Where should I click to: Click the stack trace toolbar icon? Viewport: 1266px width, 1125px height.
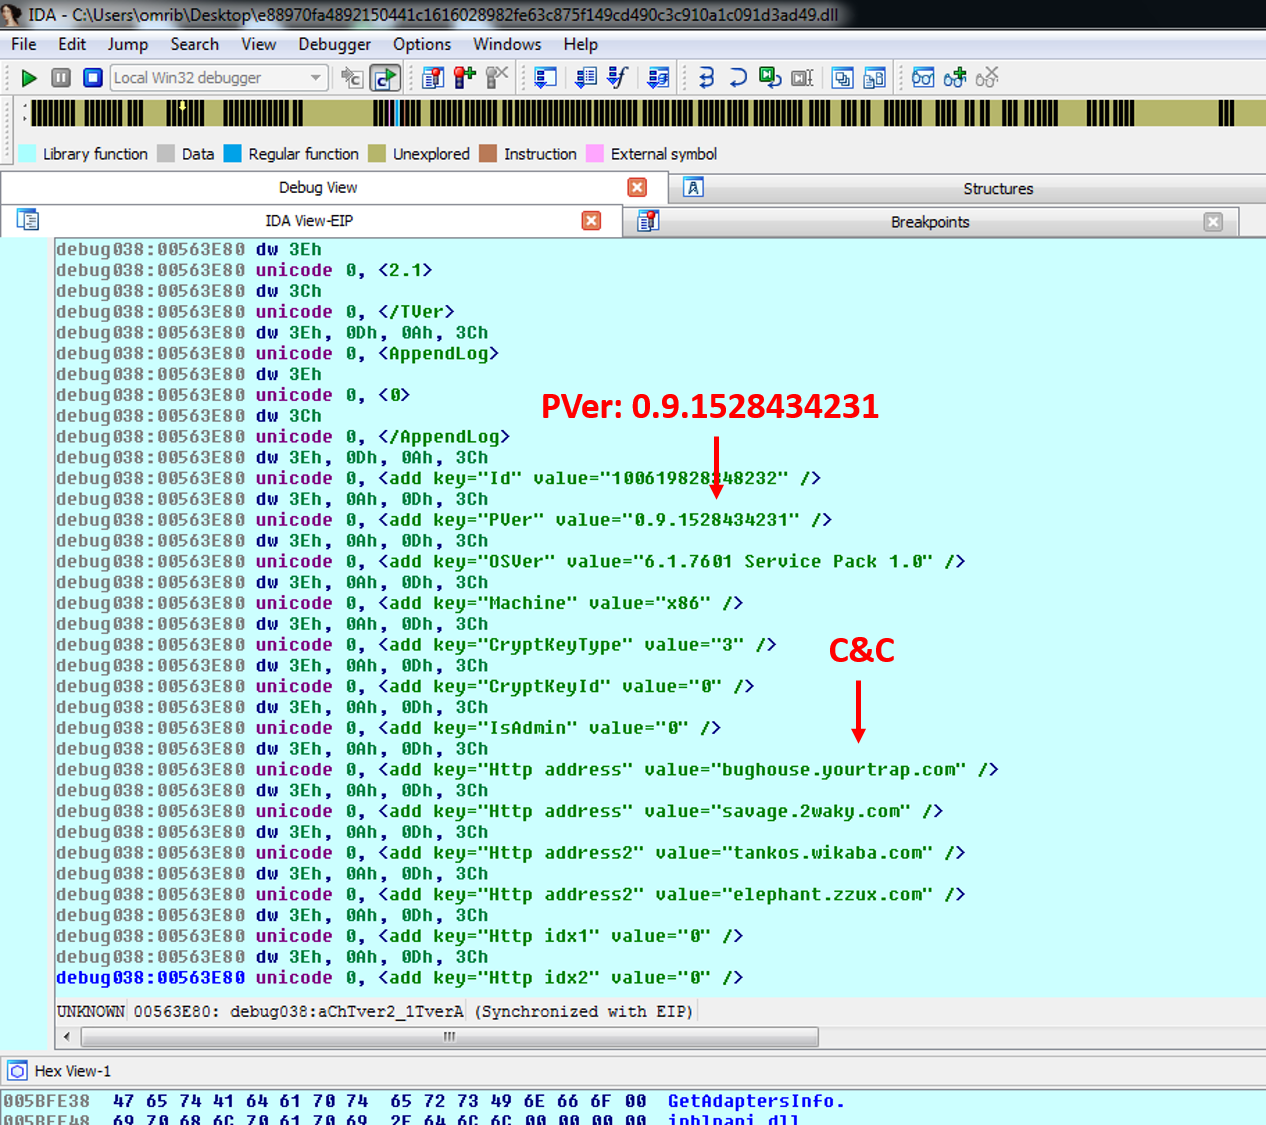[658, 78]
